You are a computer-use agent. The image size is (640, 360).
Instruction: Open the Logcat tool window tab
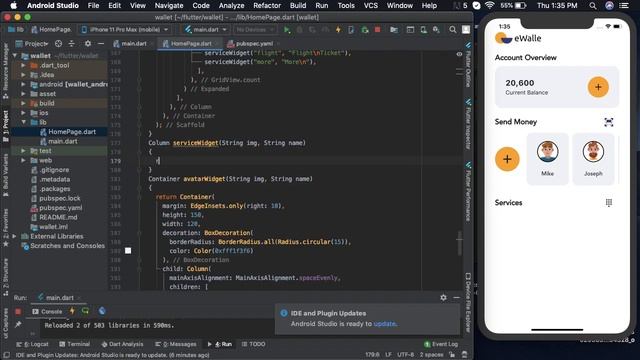coord(32,344)
